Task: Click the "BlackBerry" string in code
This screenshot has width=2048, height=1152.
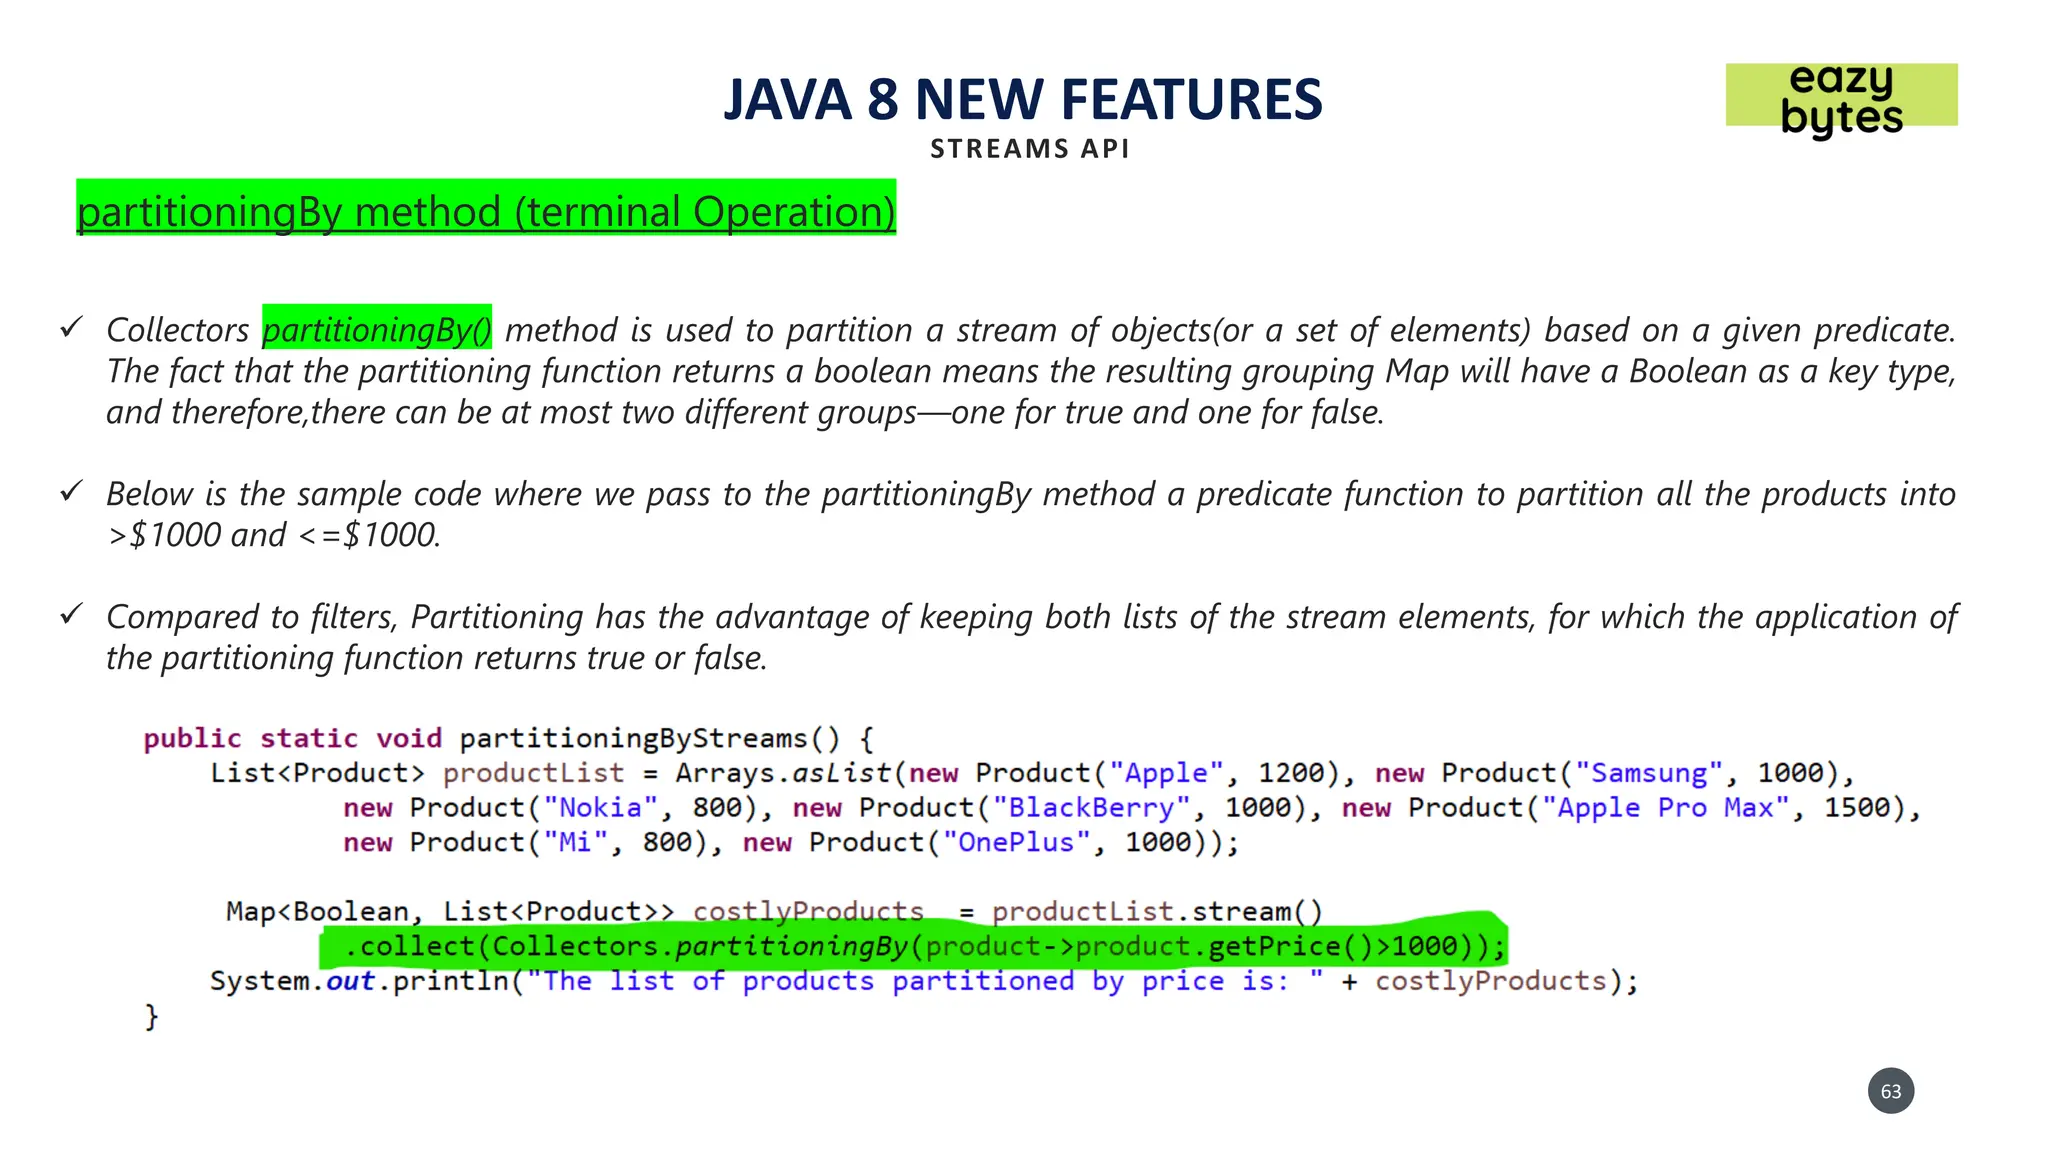Action: [1092, 808]
